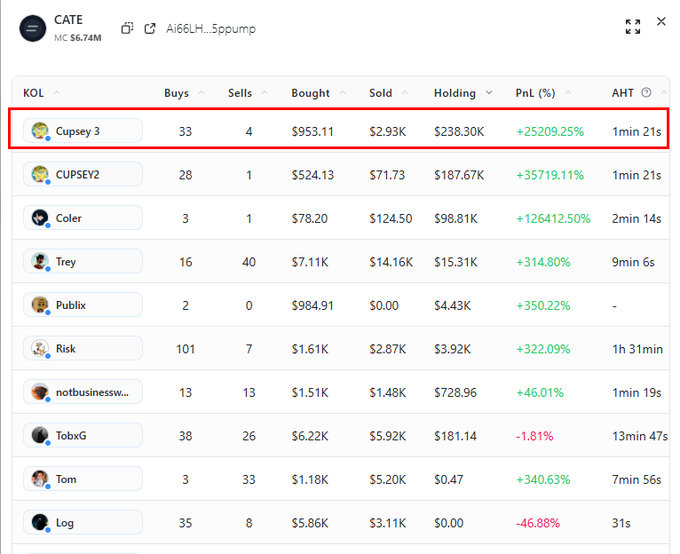
Task: Open Tom KOL profile chip
Action: pos(83,479)
